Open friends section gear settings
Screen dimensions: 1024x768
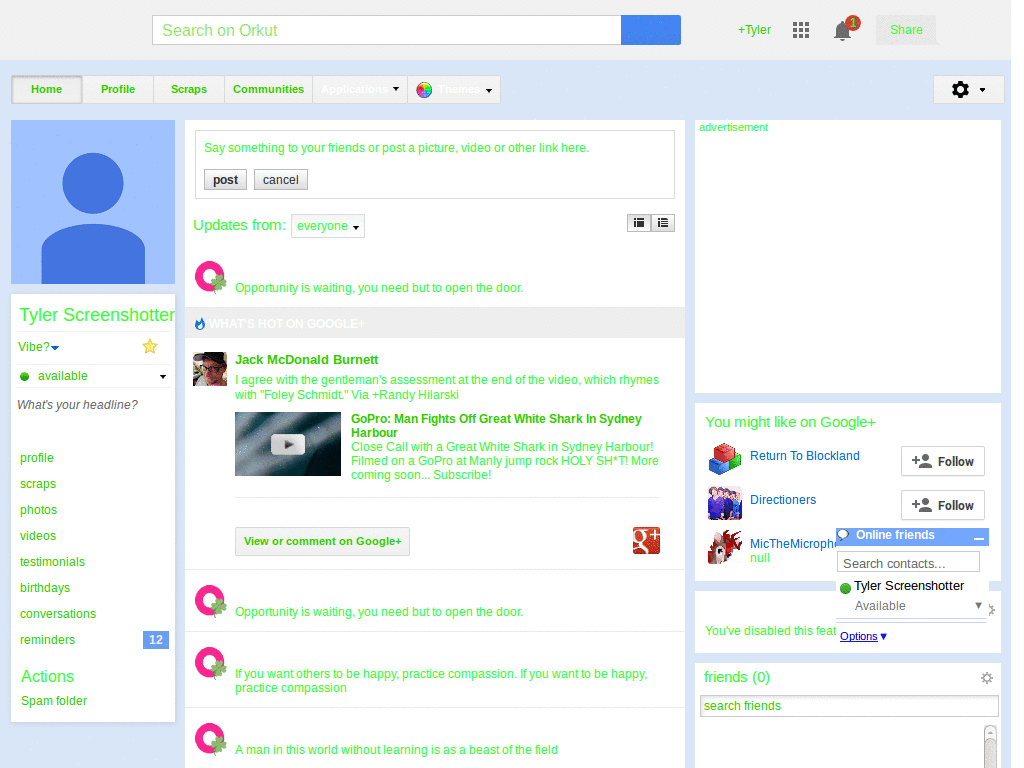click(x=987, y=678)
